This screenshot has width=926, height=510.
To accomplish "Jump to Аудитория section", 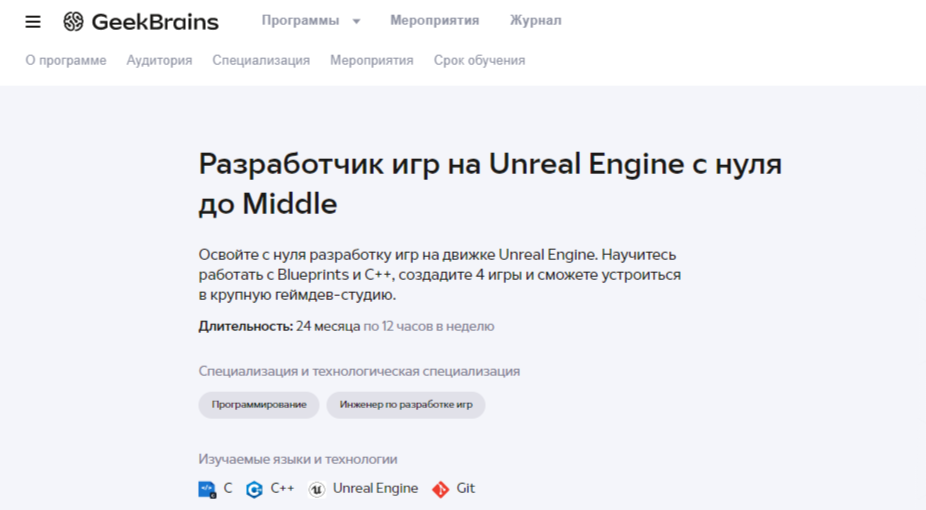I will tap(159, 60).
